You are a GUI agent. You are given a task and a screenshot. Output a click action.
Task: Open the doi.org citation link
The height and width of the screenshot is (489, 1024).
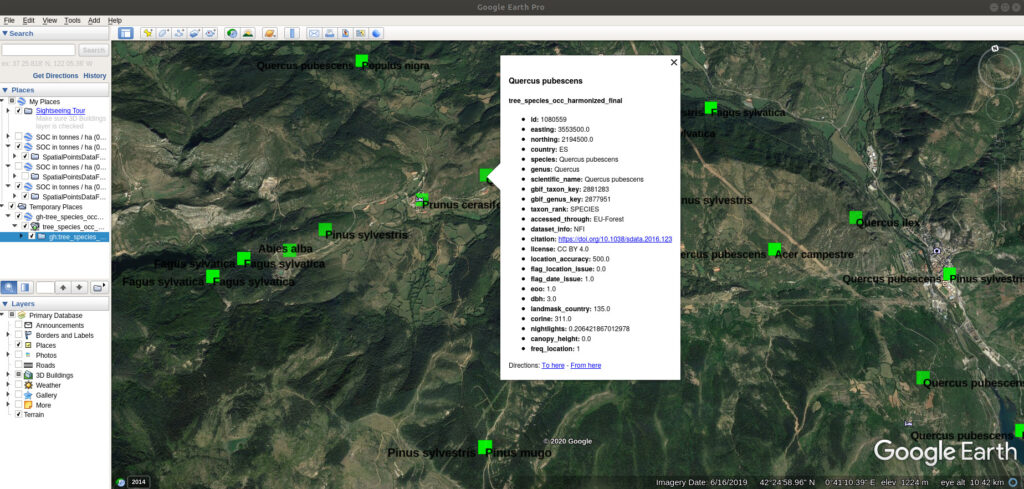pos(615,240)
